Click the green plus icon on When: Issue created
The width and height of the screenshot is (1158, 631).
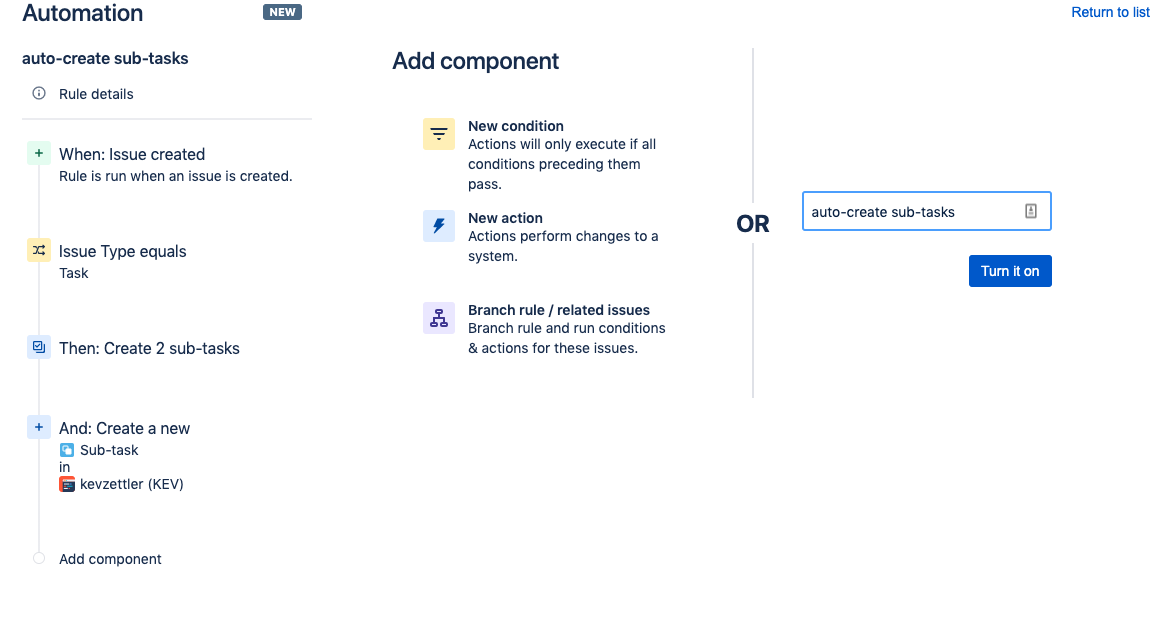point(38,152)
